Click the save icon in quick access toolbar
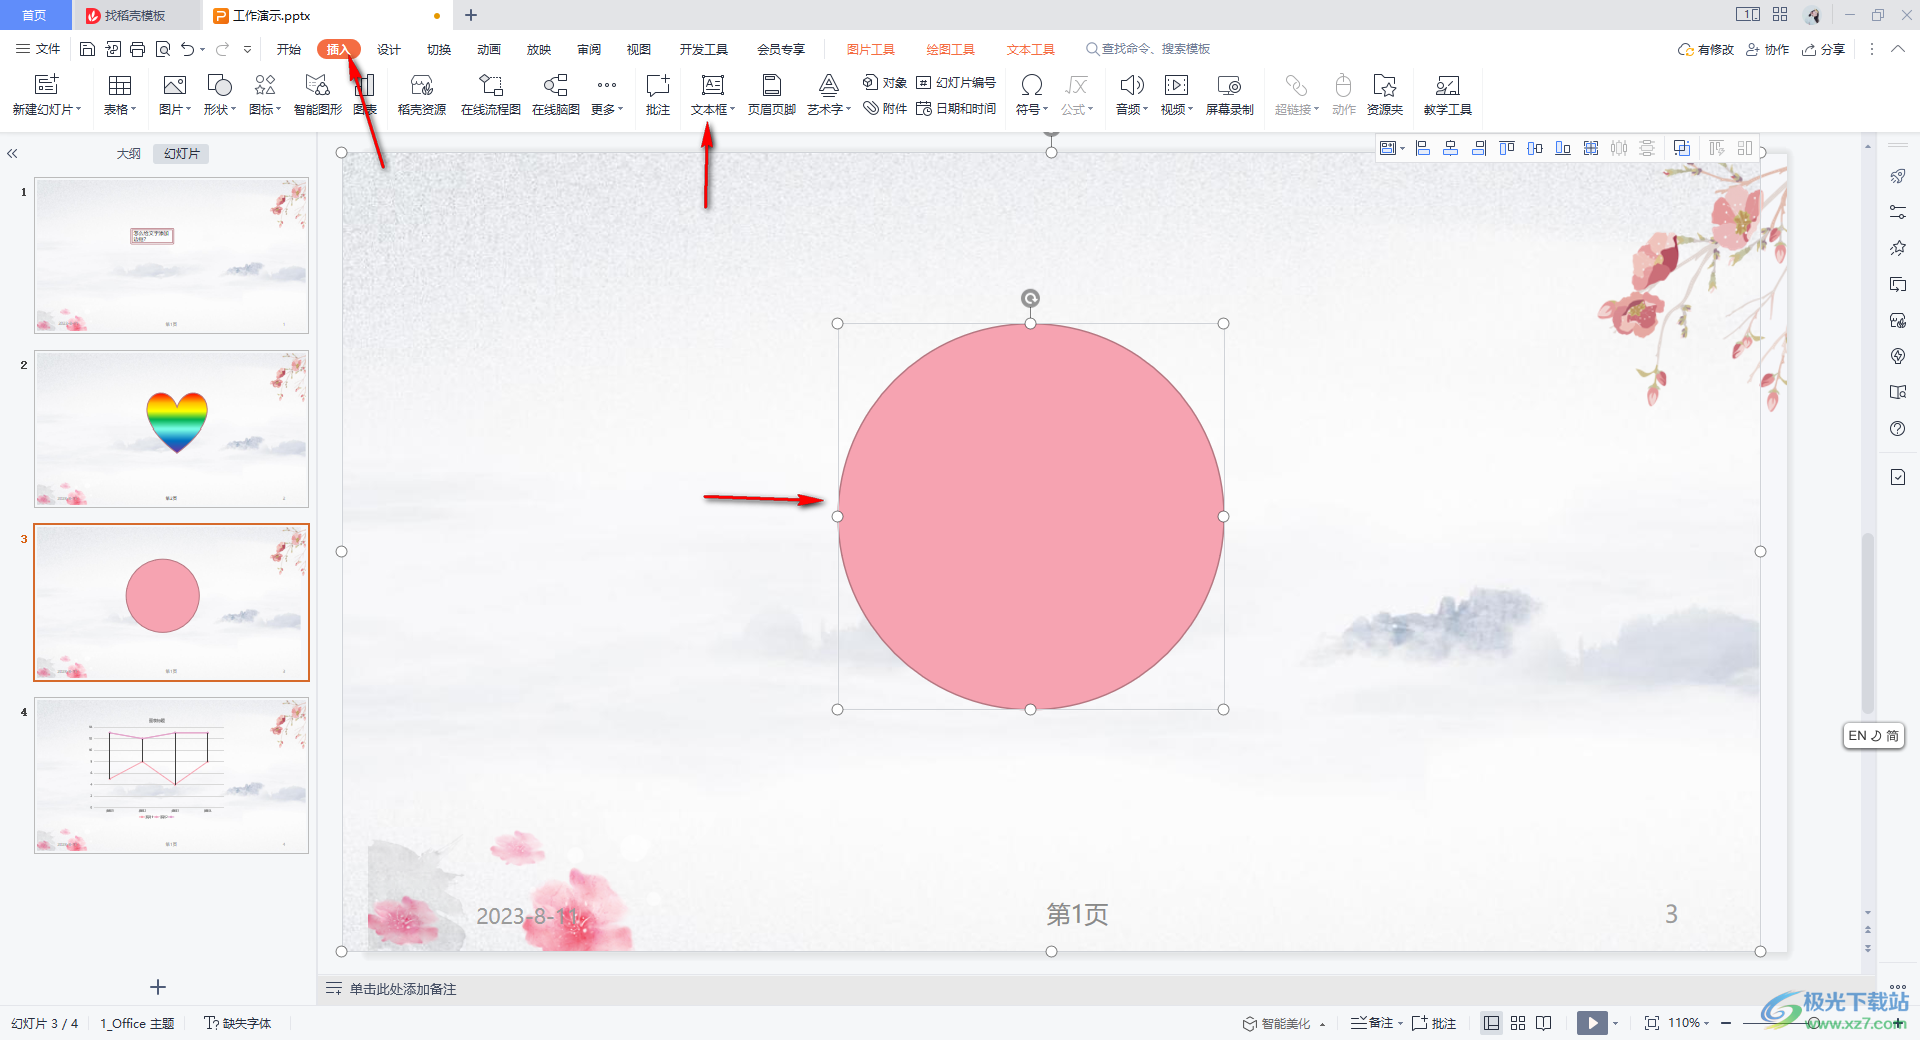The height and width of the screenshot is (1040, 1920). pyautogui.click(x=88, y=49)
